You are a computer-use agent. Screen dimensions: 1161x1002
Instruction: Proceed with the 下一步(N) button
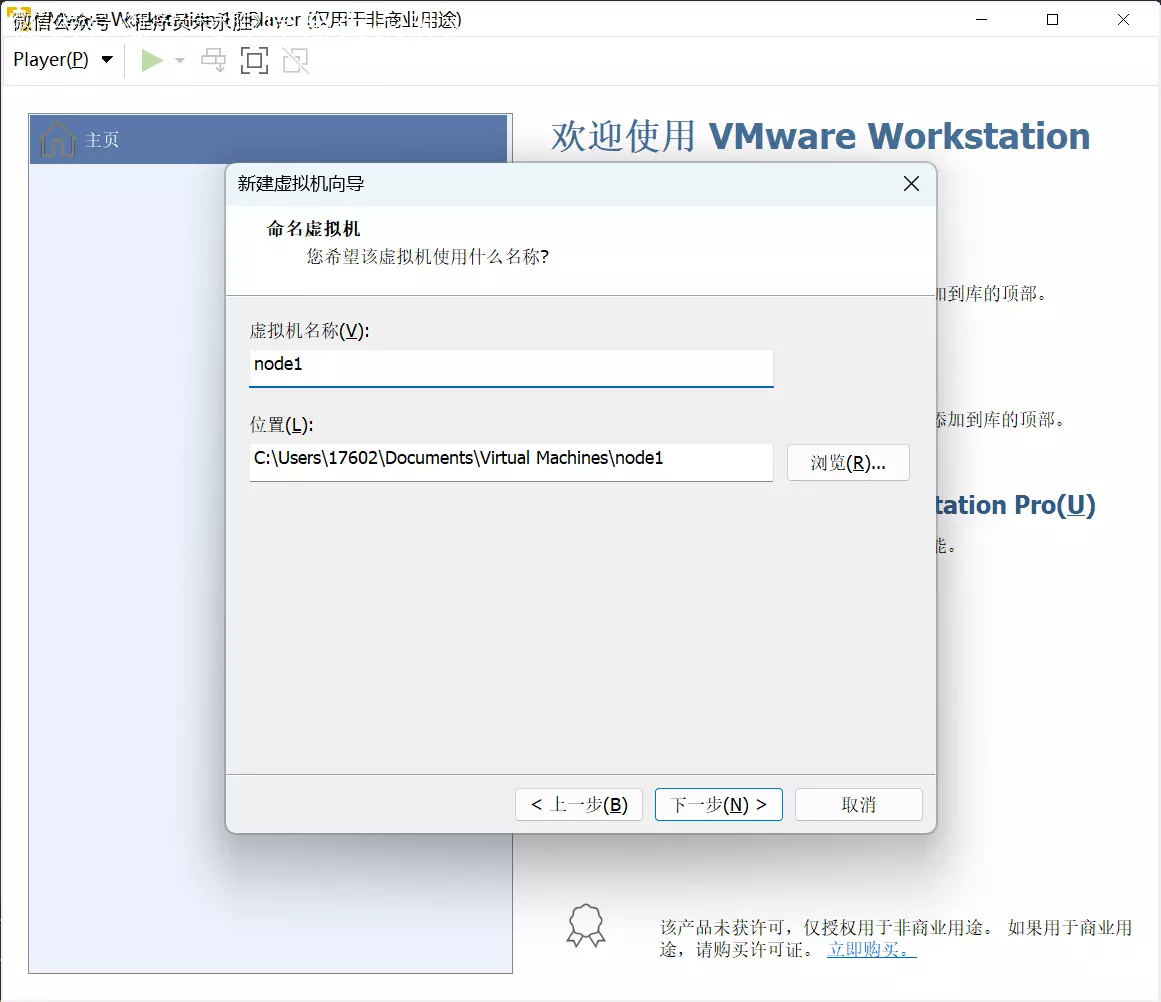click(x=718, y=805)
